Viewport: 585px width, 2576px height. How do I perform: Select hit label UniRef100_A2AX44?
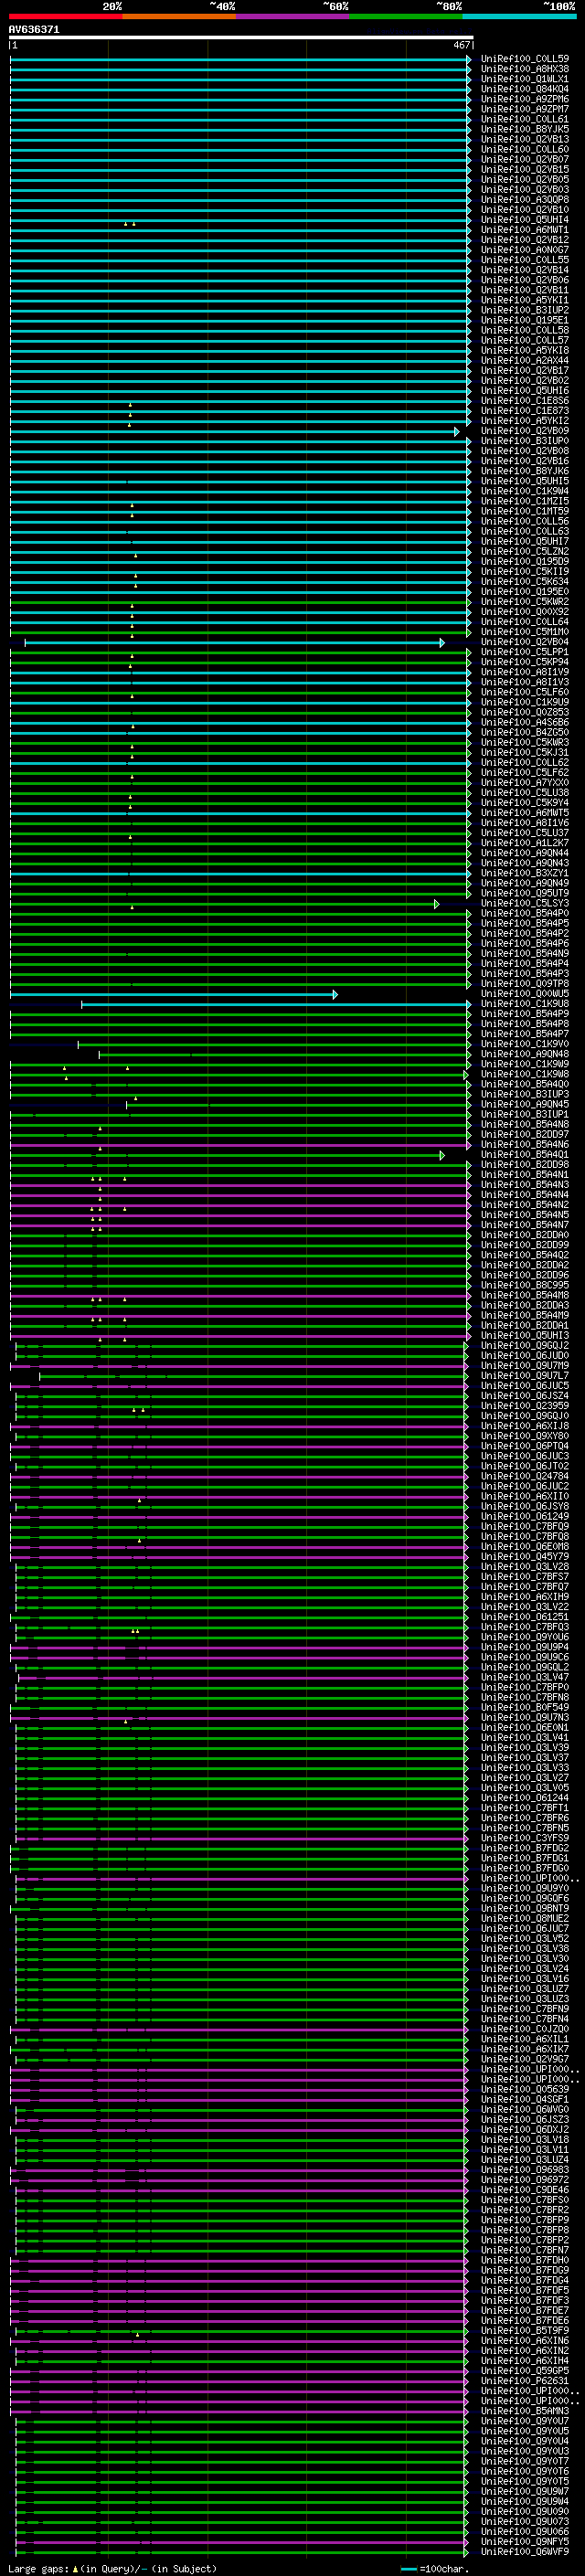tap(525, 360)
